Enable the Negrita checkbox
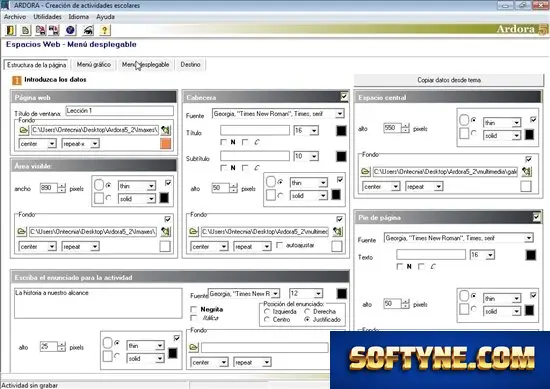Image resolution: width=550 pixels, height=389 pixels. pyautogui.click(x=194, y=309)
